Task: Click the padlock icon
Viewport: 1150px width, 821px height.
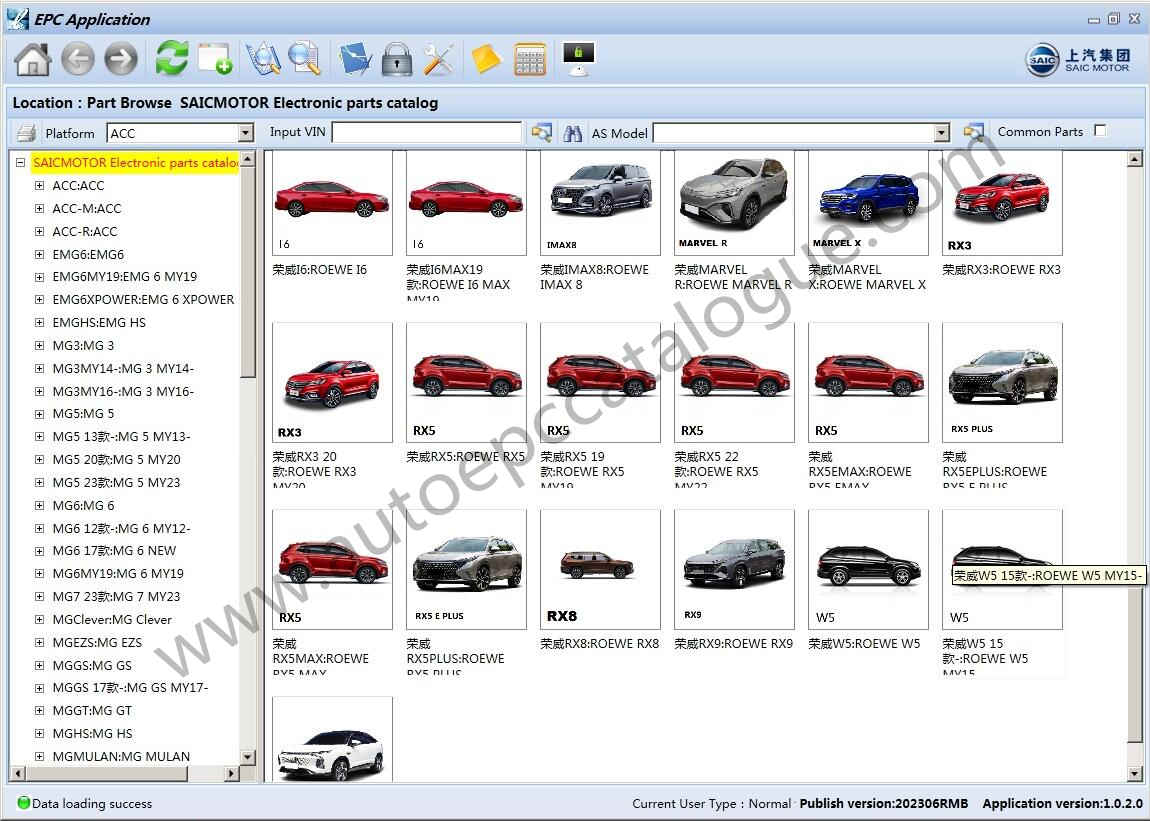Action: pyautogui.click(x=397, y=59)
